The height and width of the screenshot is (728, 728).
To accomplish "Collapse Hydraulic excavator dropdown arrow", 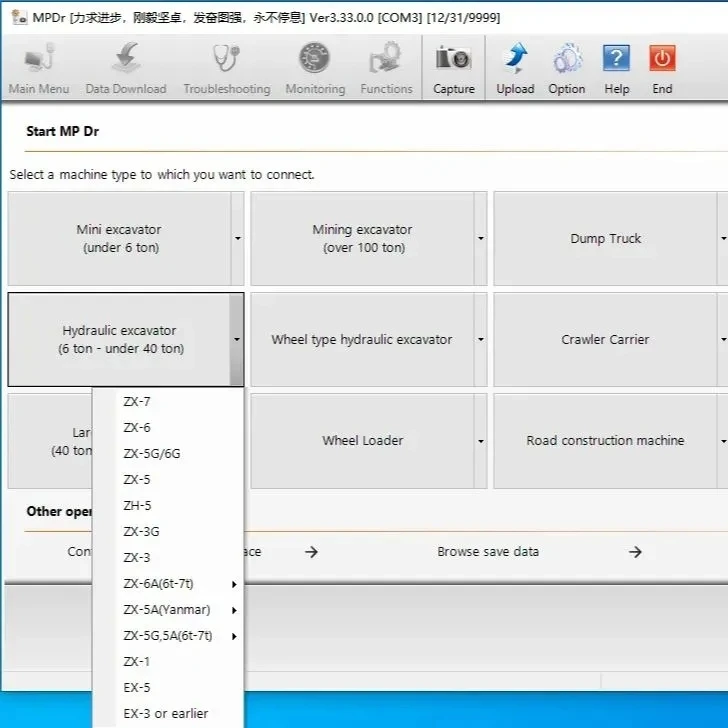I will (x=237, y=339).
